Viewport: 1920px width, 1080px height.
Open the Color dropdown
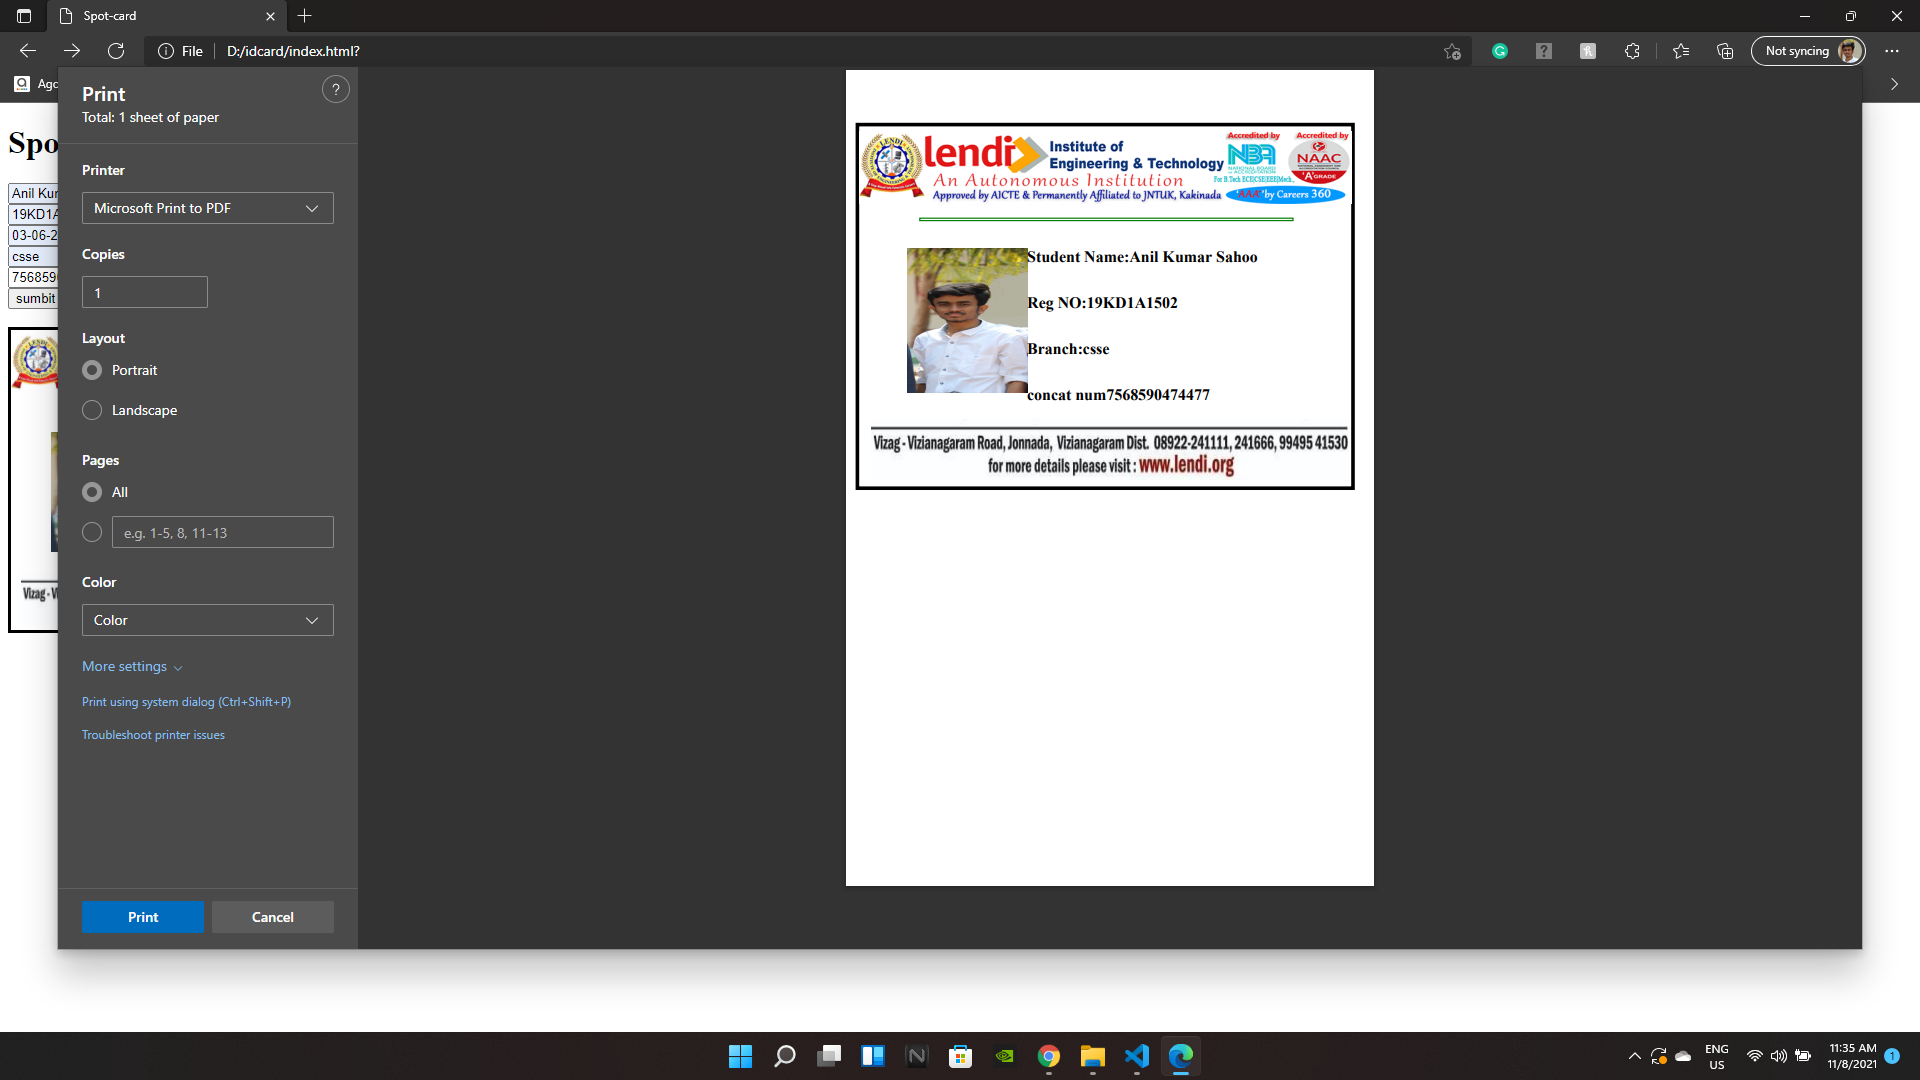[x=207, y=620]
